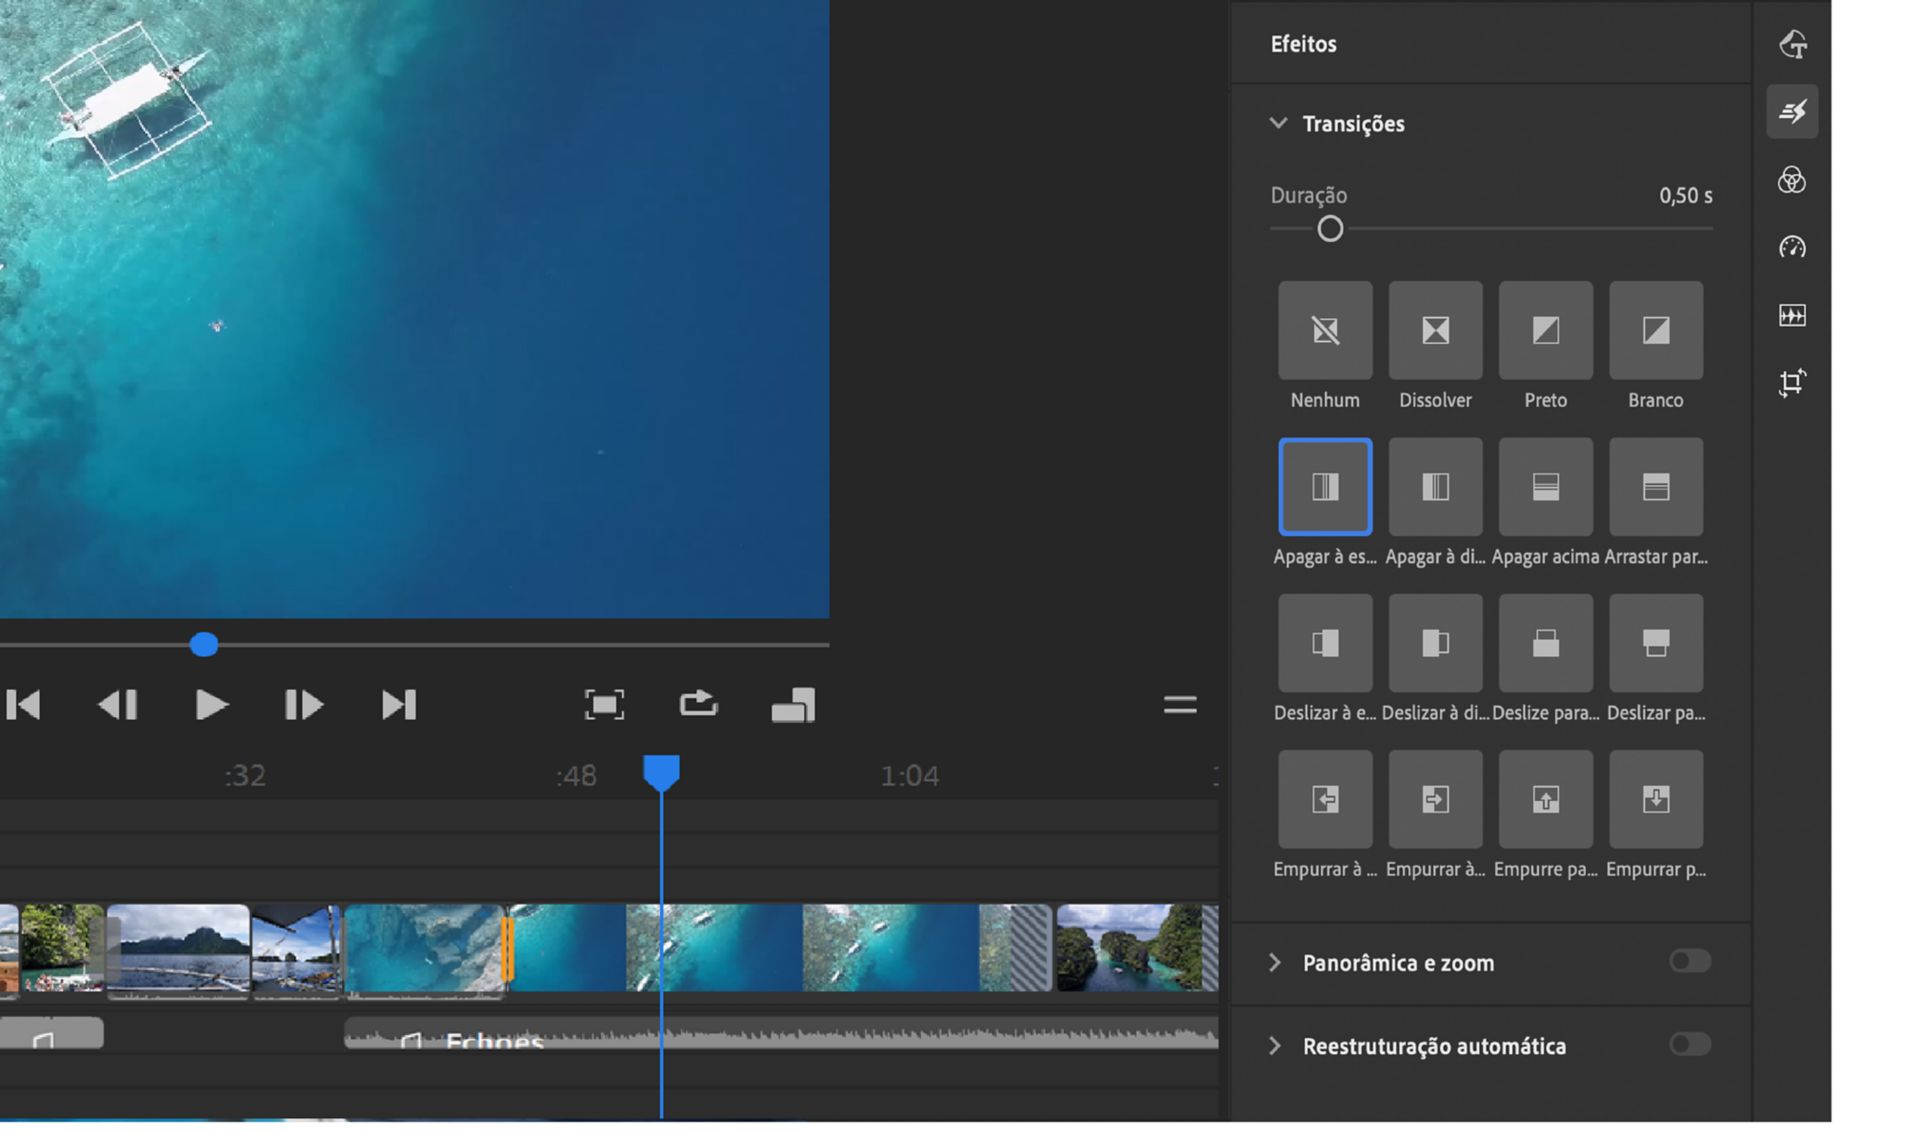
Task: Toggle fullscreen preview icon
Action: click(x=604, y=705)
